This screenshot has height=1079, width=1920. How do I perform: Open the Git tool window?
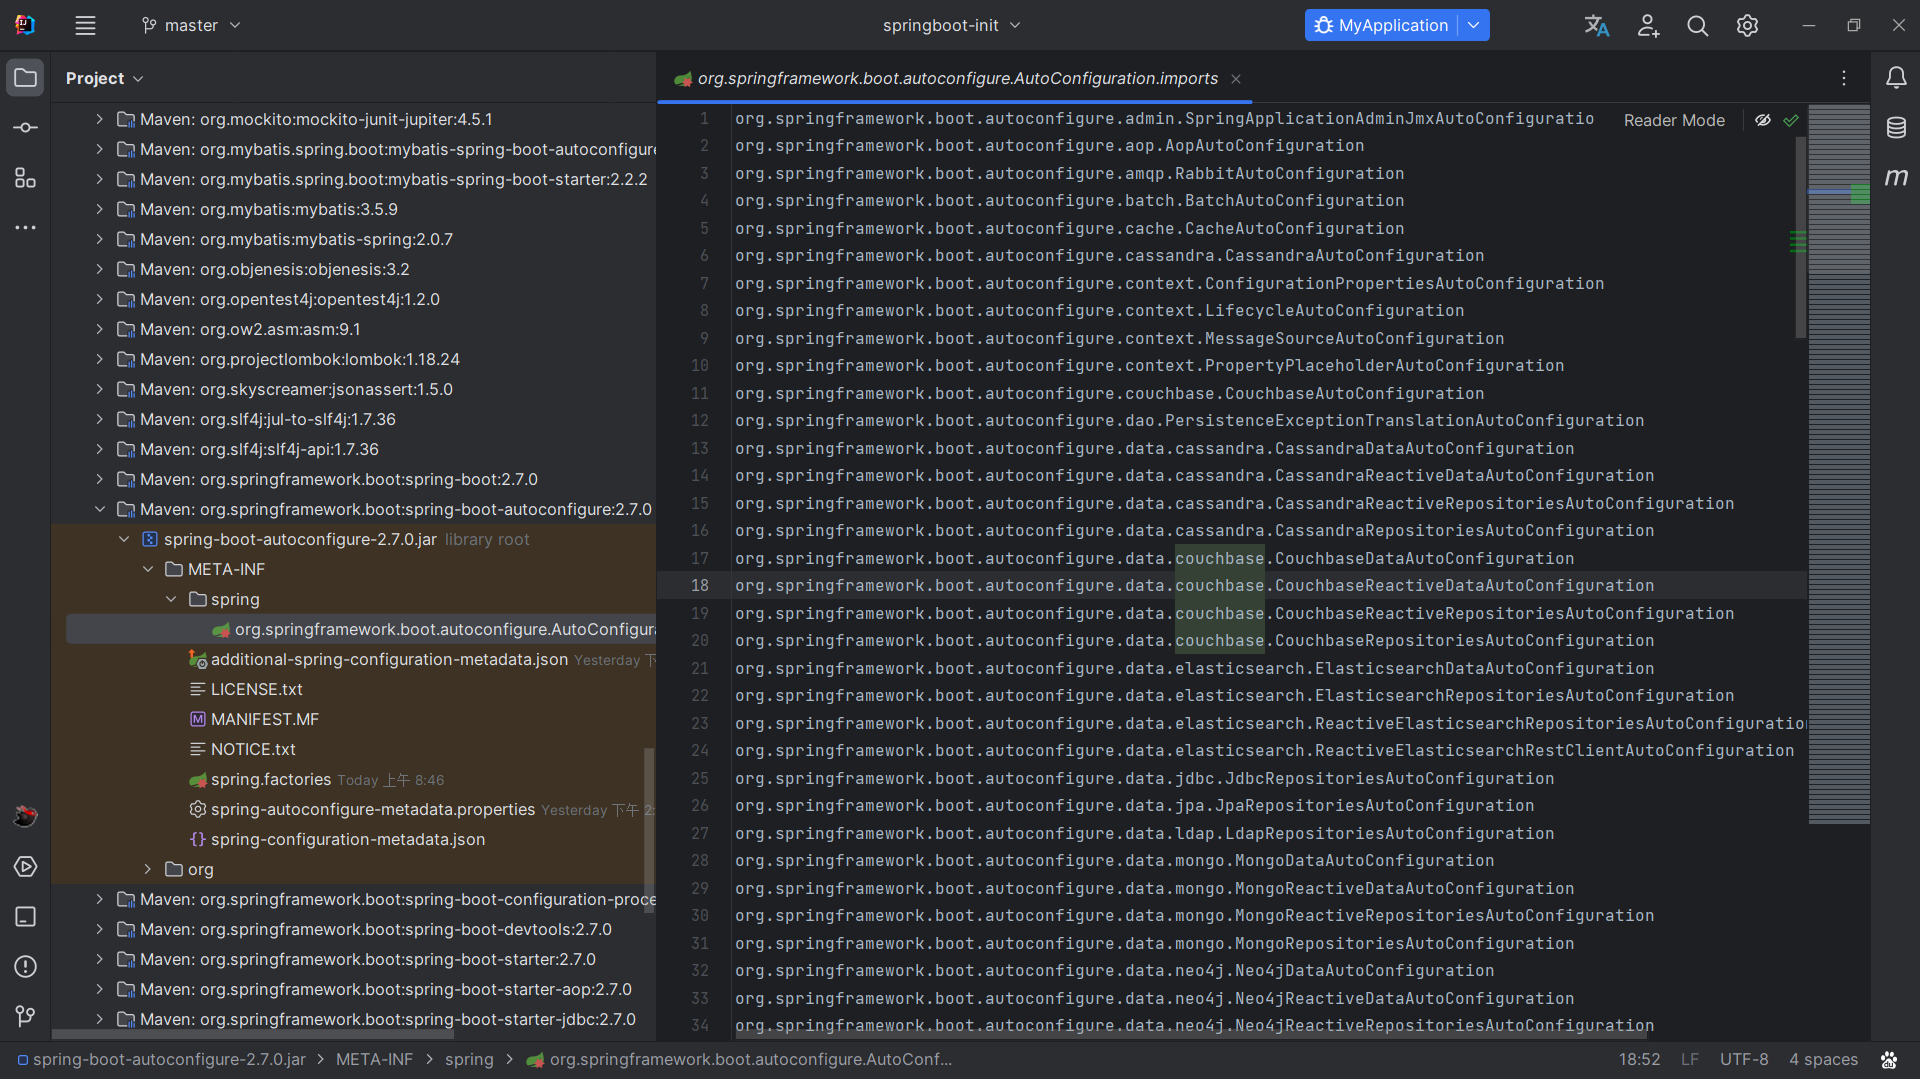click(26, 1017)
